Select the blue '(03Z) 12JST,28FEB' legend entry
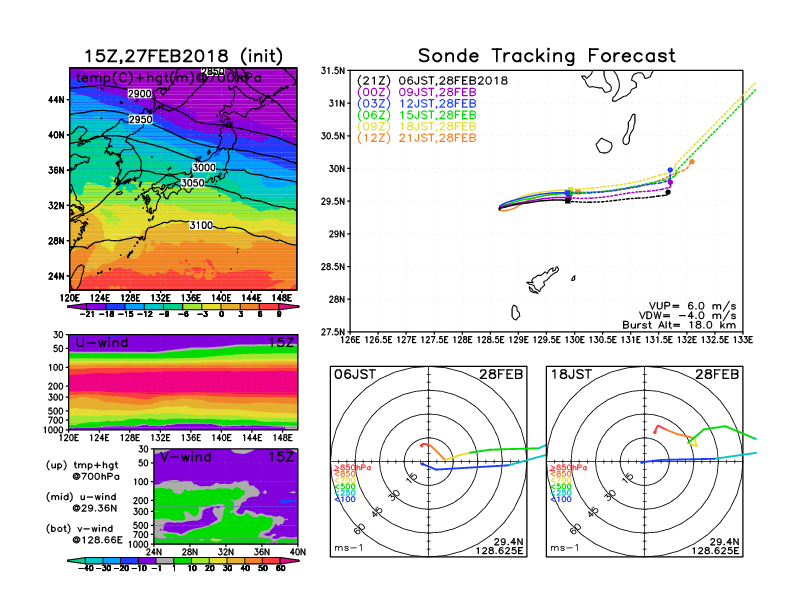792x612 pixels. (416, 104)
